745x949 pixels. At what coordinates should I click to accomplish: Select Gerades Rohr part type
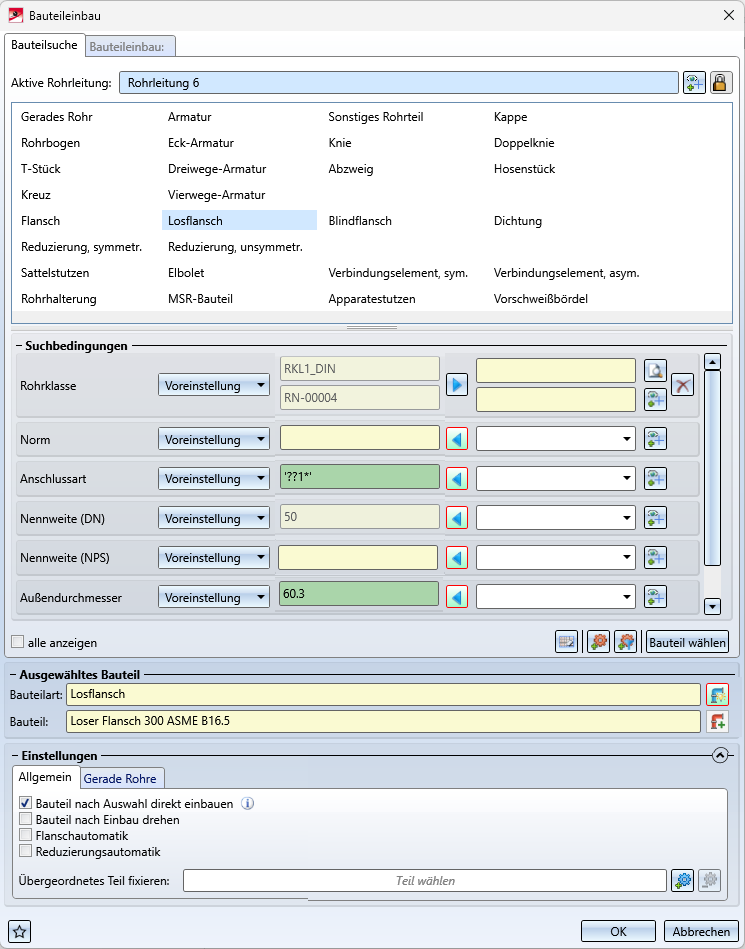pyautogui.click(x=57, y=117)
